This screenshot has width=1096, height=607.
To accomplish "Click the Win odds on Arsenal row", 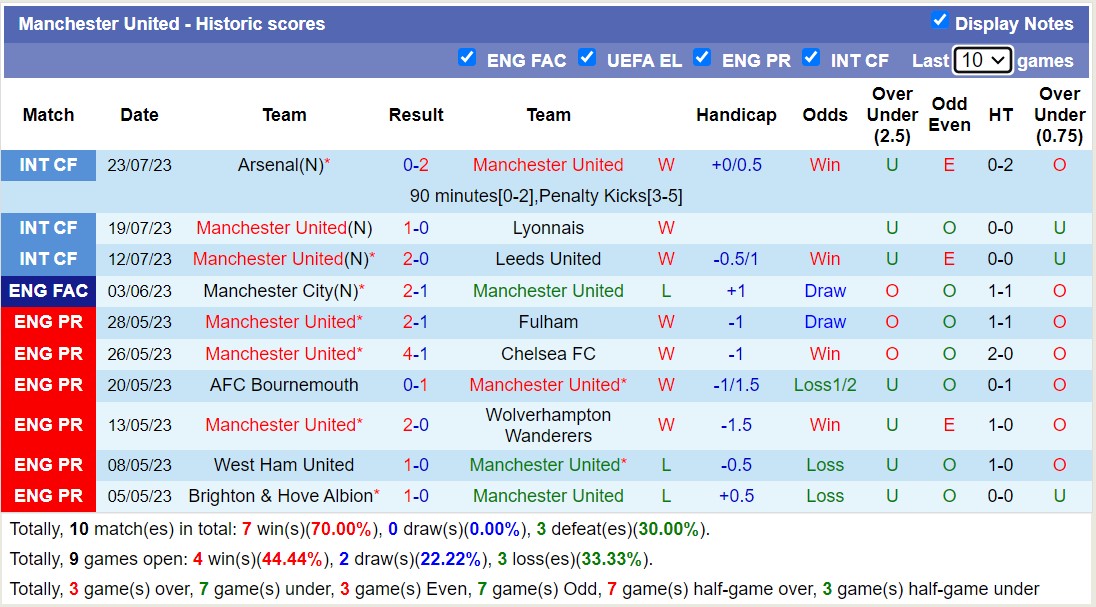I will pos(824,165).
